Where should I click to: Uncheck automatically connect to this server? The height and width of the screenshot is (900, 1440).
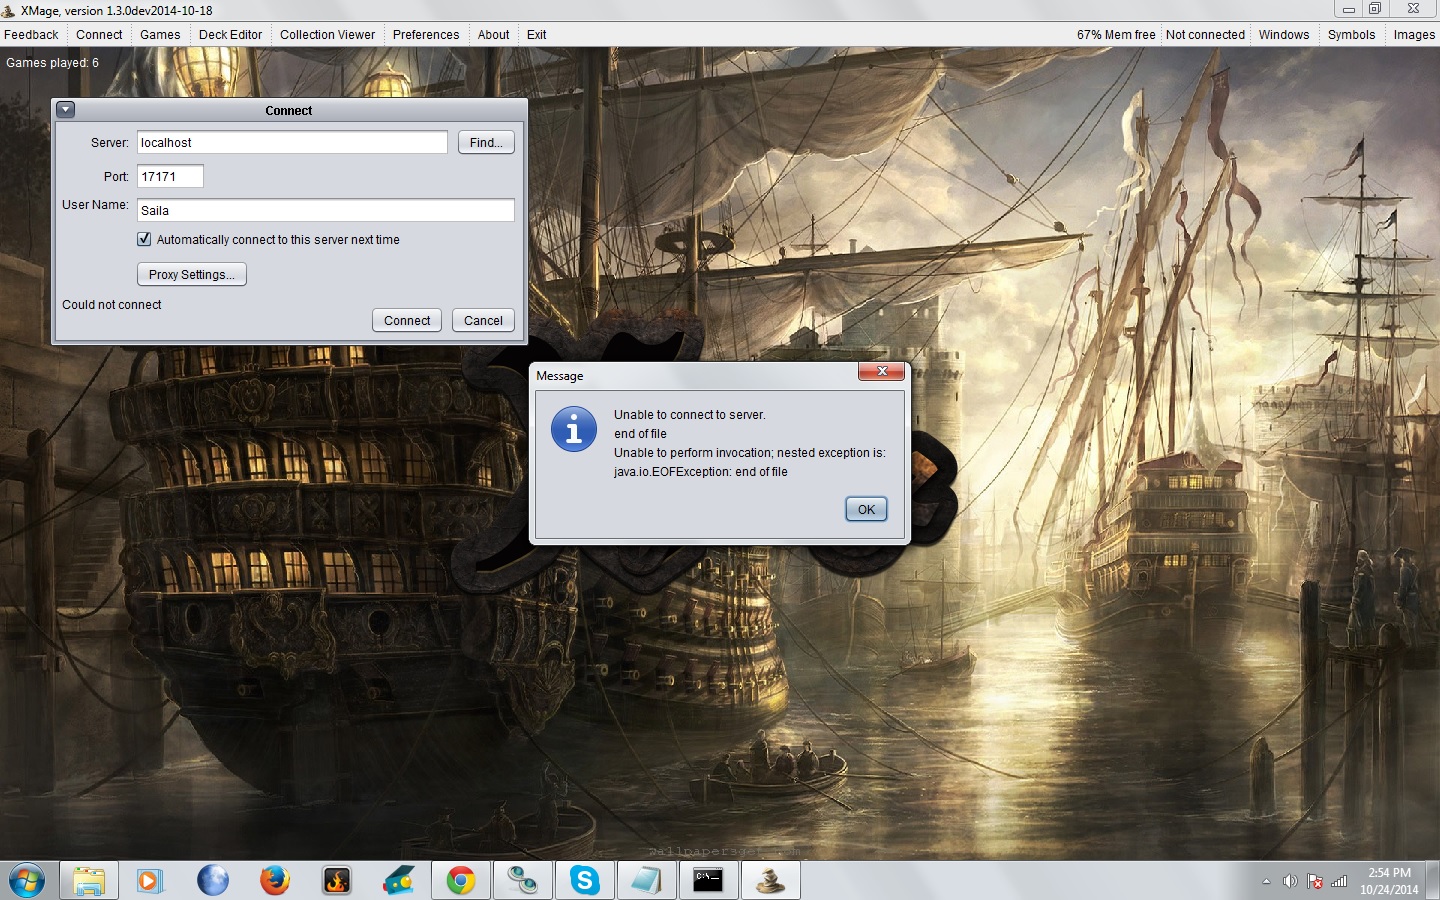click(144, 239)
